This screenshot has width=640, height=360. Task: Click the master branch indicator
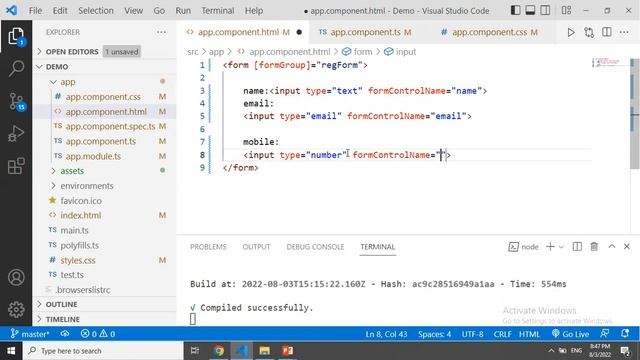pos(30,334)
